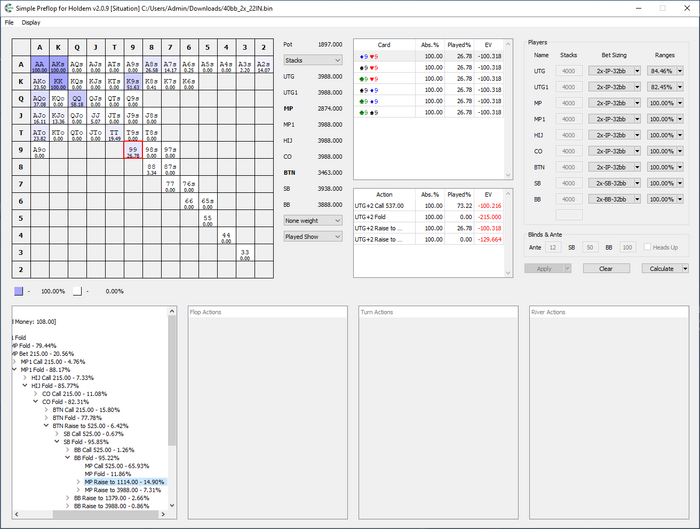This screenshot has width=700, height=529.
Task: Expand CO Call 215.00 tree node
Action: pyautogui.click(x=36, y=394)
